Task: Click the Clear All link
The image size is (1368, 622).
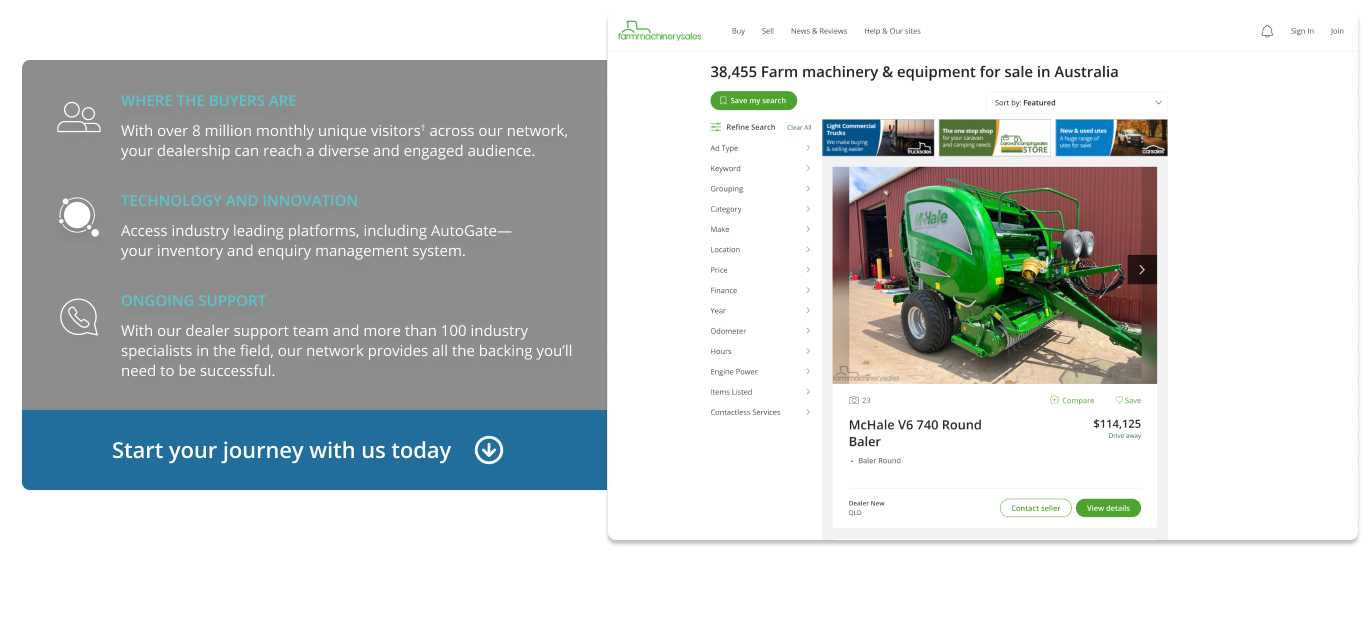Action: 799,127
